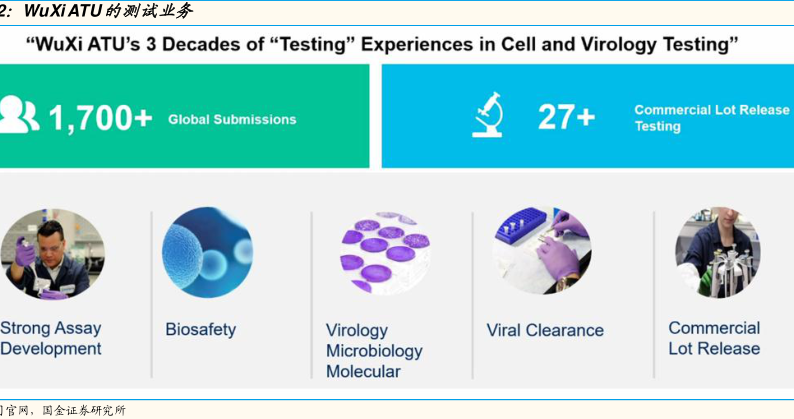Select the 27+ figure
The width and height of the screenshot is (794, 419).
tap(566, 117)
